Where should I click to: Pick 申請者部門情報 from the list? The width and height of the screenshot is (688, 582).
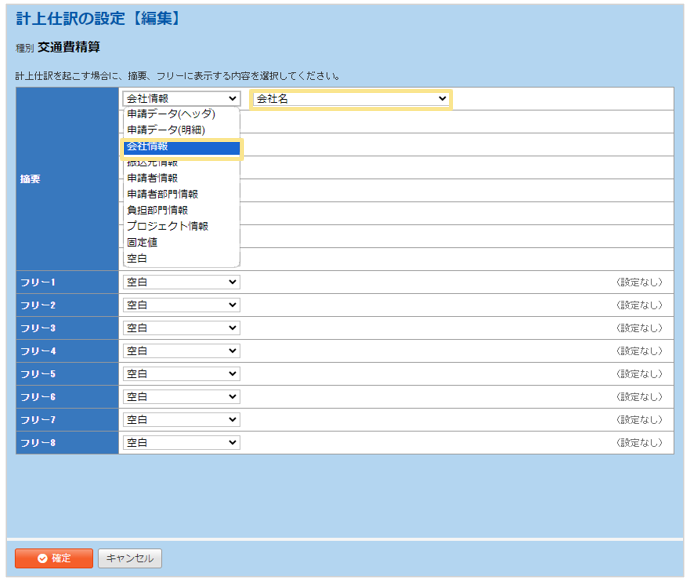coord(162,194)
